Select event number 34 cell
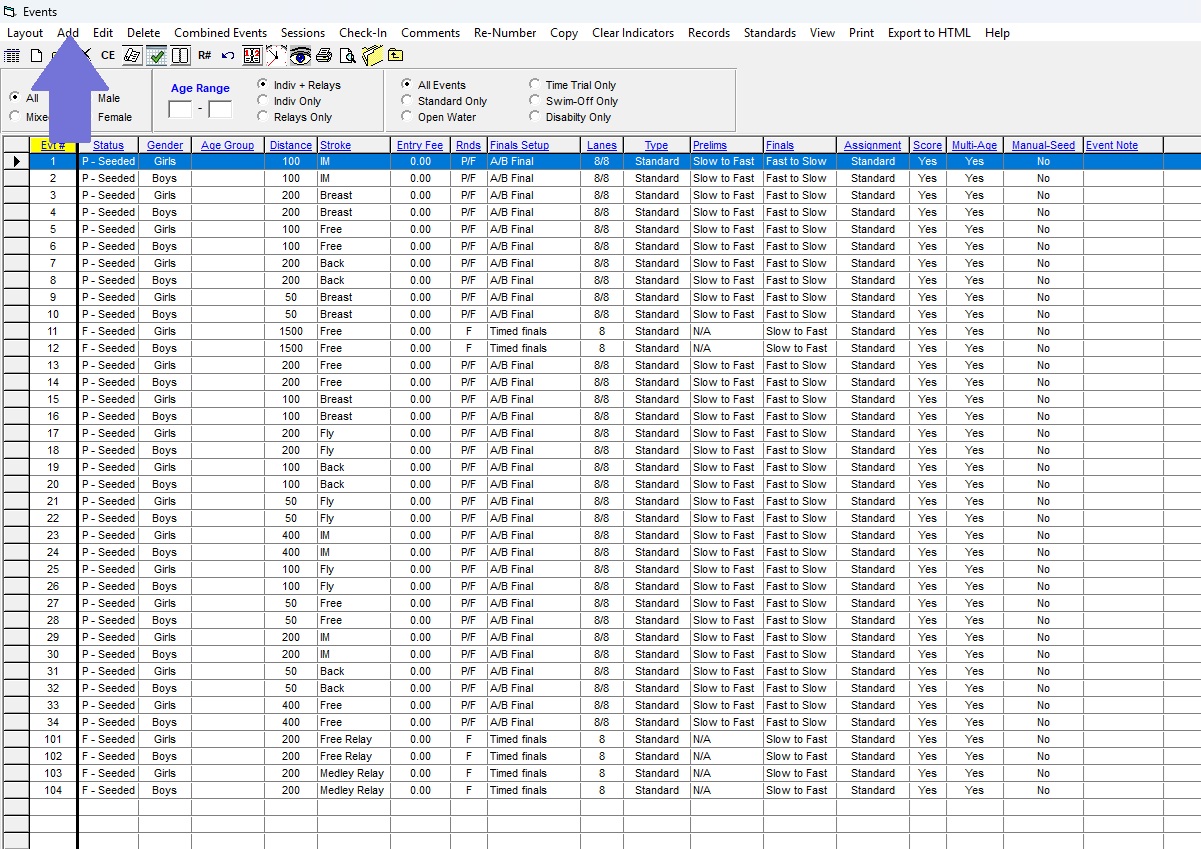 pyautogui.click(x=53, y=722)
